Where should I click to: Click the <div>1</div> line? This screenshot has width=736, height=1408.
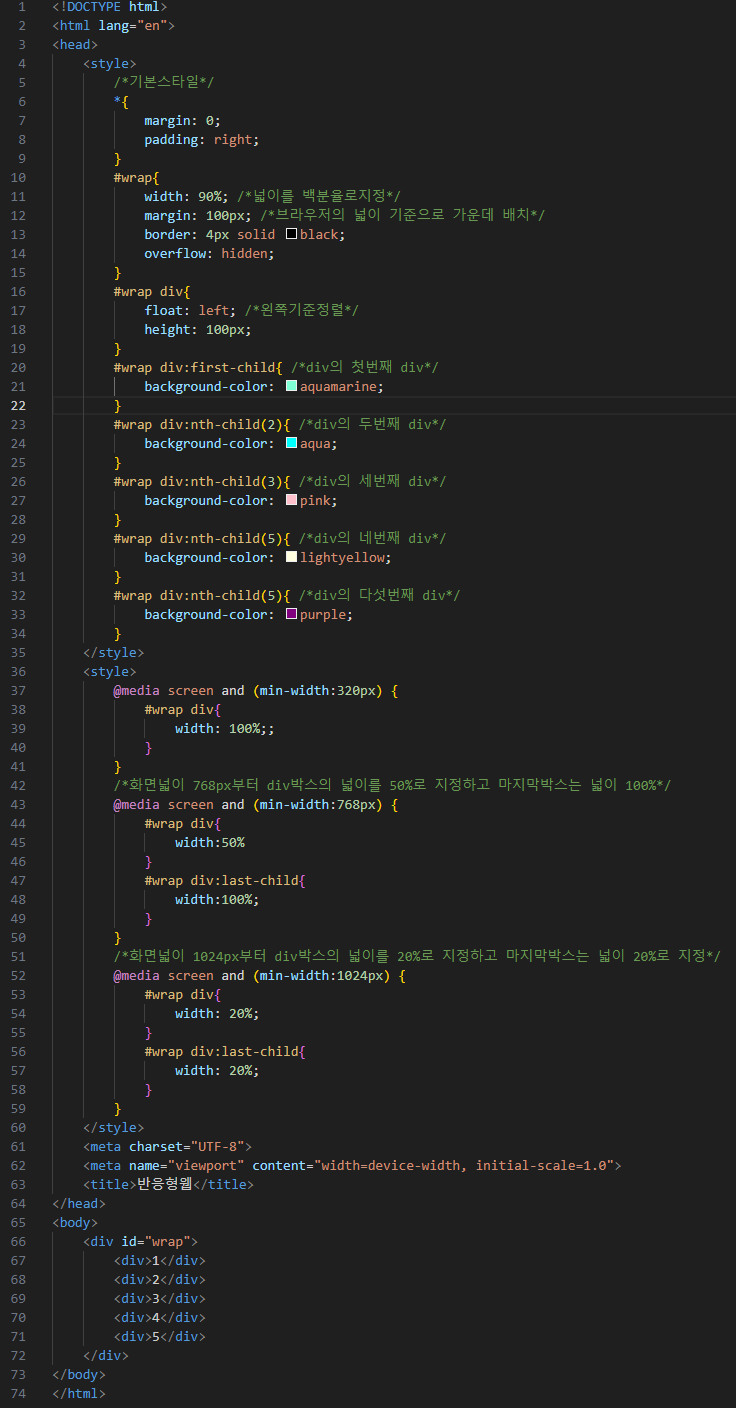[x=160, y=1260]
